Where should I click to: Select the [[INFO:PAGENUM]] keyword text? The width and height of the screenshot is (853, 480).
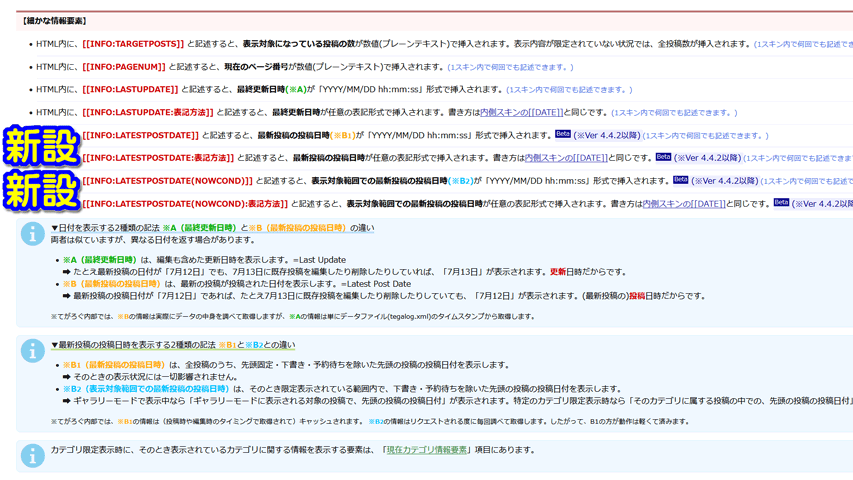[124, 66]
